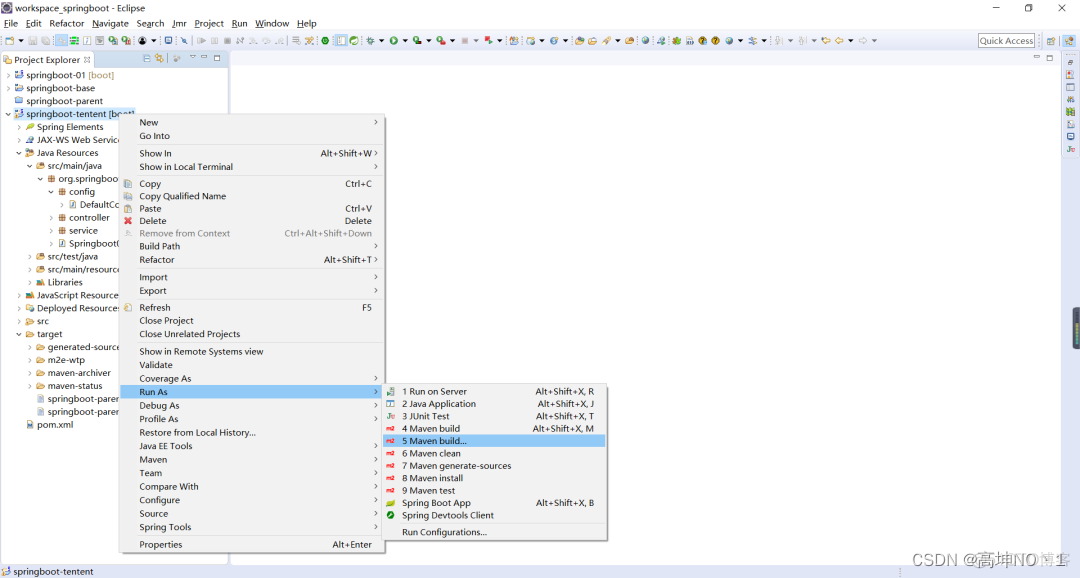The height and width of the screenshot is (578, 1080).
Task: Open the Navigate menu
Action: pos(110,23)
